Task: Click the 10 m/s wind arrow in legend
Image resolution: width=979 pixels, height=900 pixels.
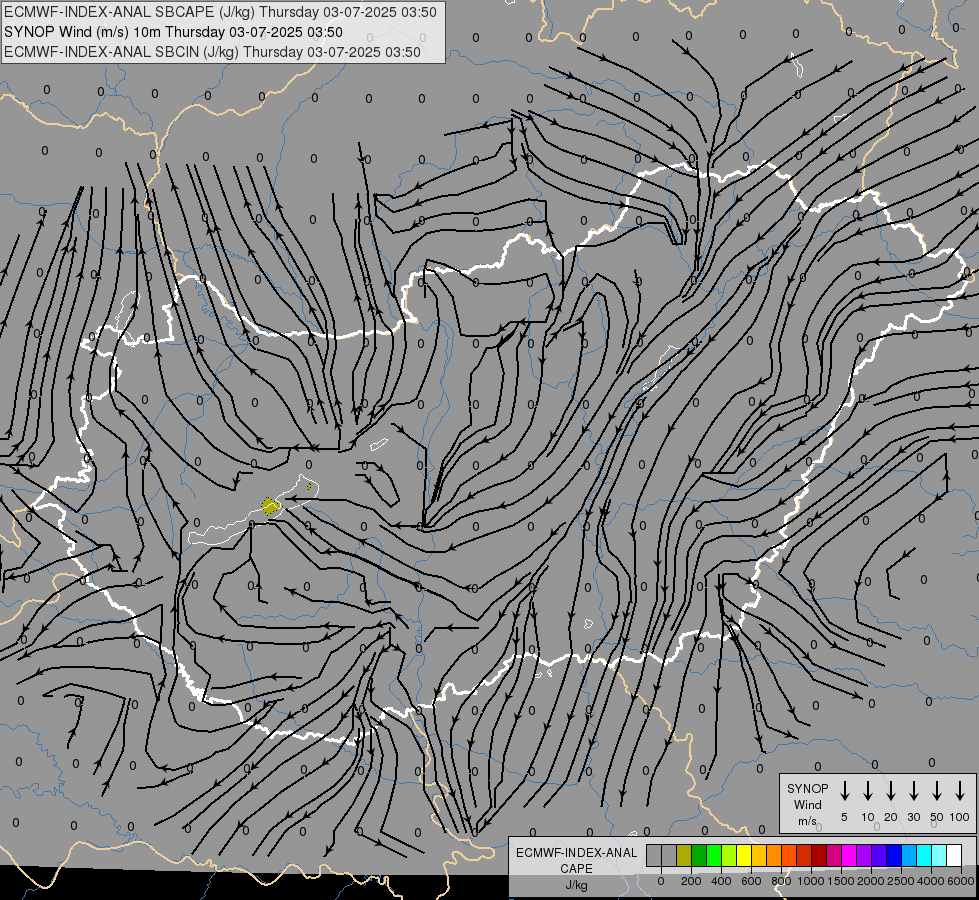Action: [x=868, y=791]
